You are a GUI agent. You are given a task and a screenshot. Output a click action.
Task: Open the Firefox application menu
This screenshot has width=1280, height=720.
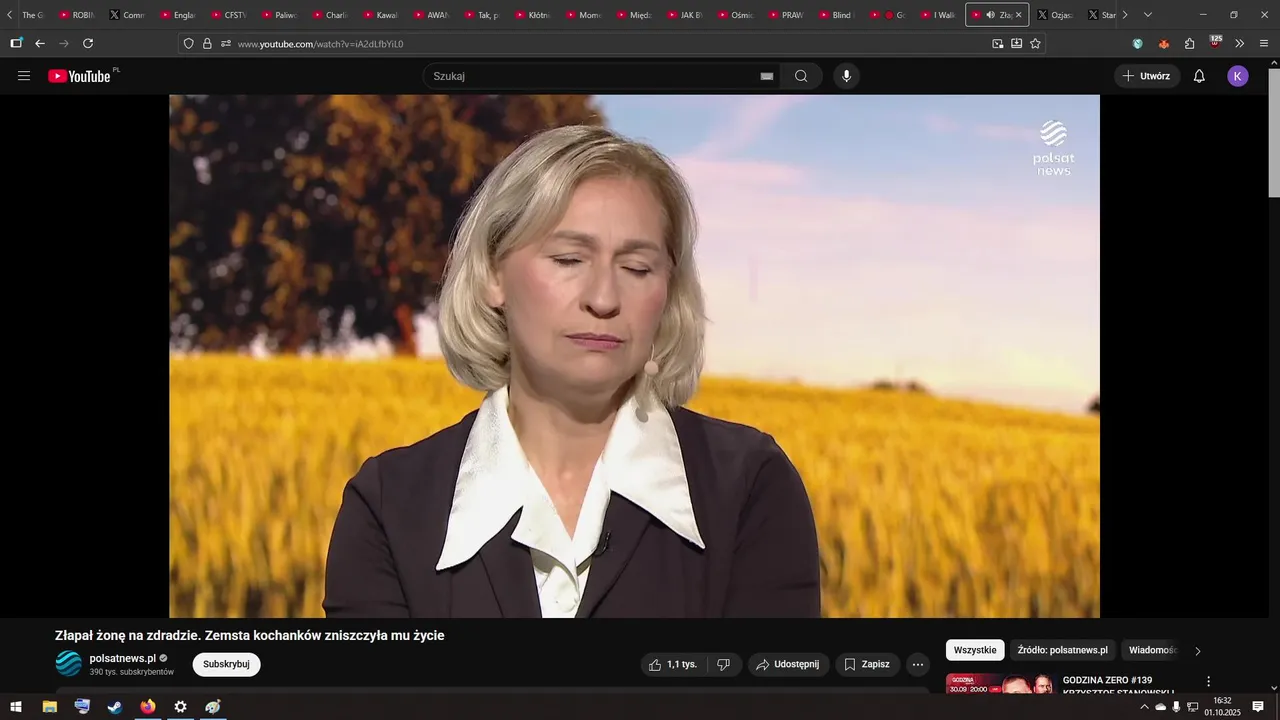[x=1264, y=43]
